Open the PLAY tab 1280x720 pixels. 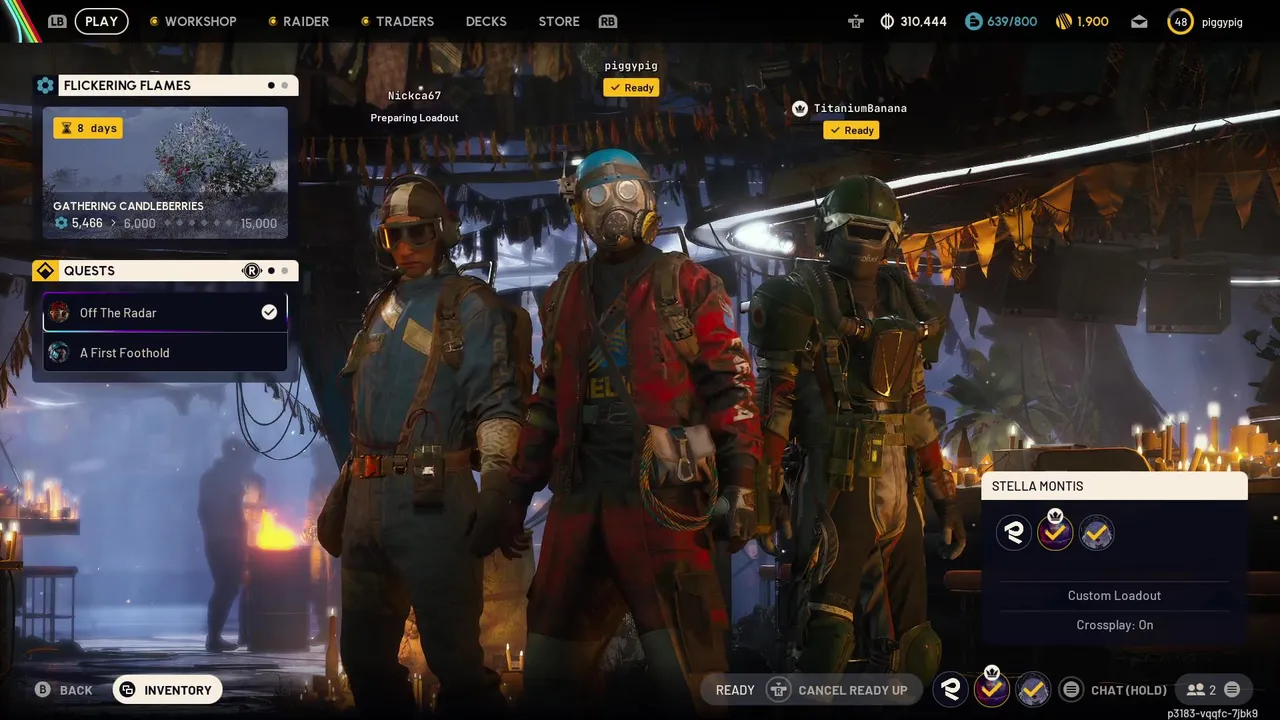101,21
